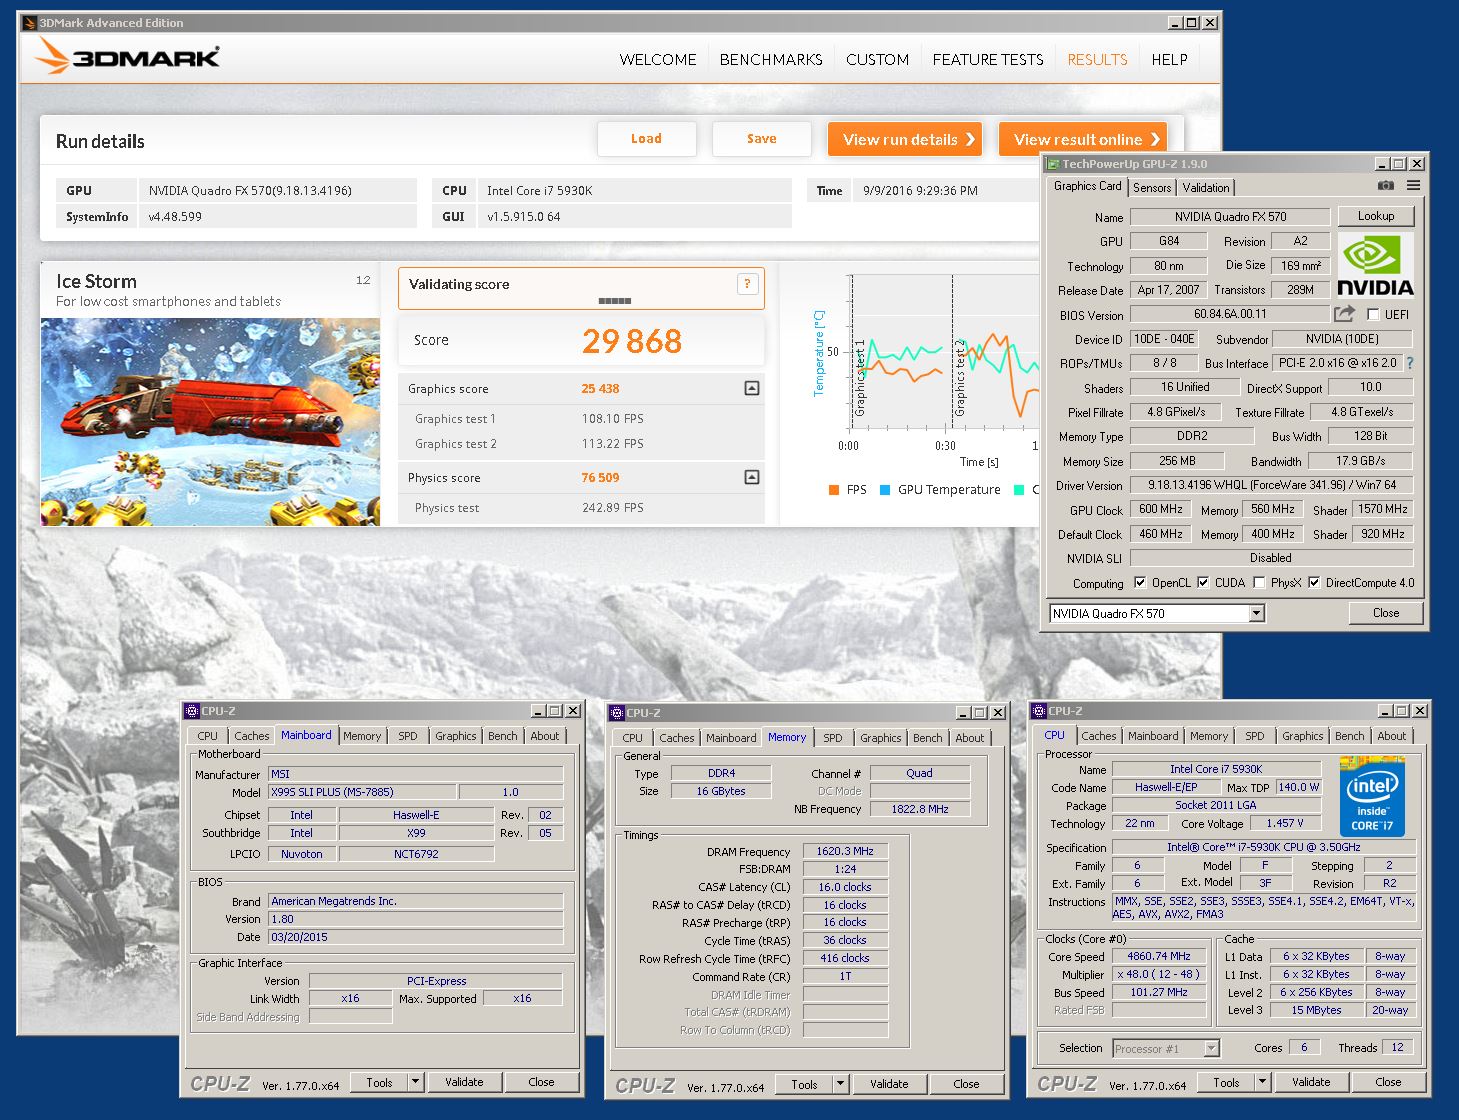1459x1120 pixels.
Task: Go to CUSTOM in 3DMark navigation
Action: (878, 60)
